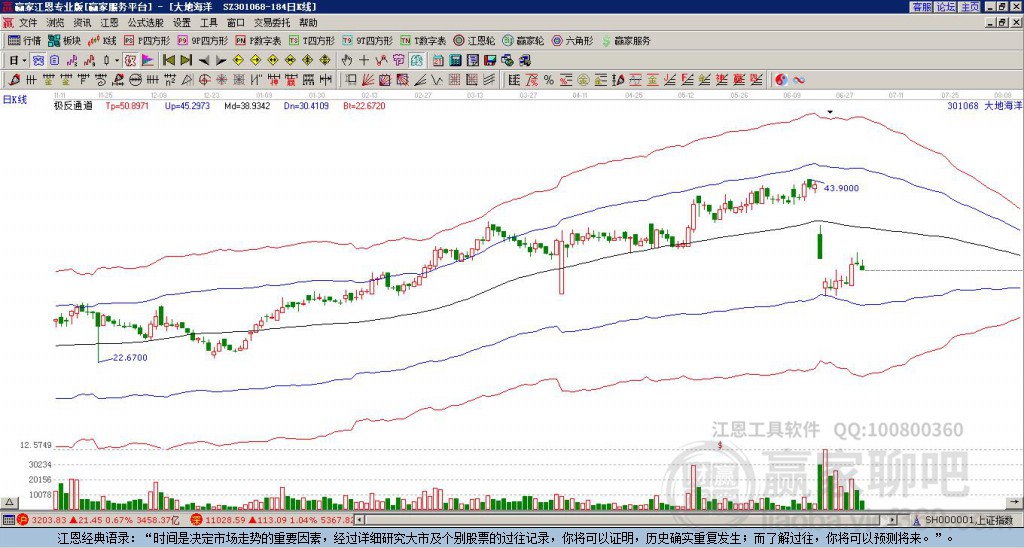Open the P四方形 tool
This screenshot has width=1024, height=548.
[x=147, y=40]
